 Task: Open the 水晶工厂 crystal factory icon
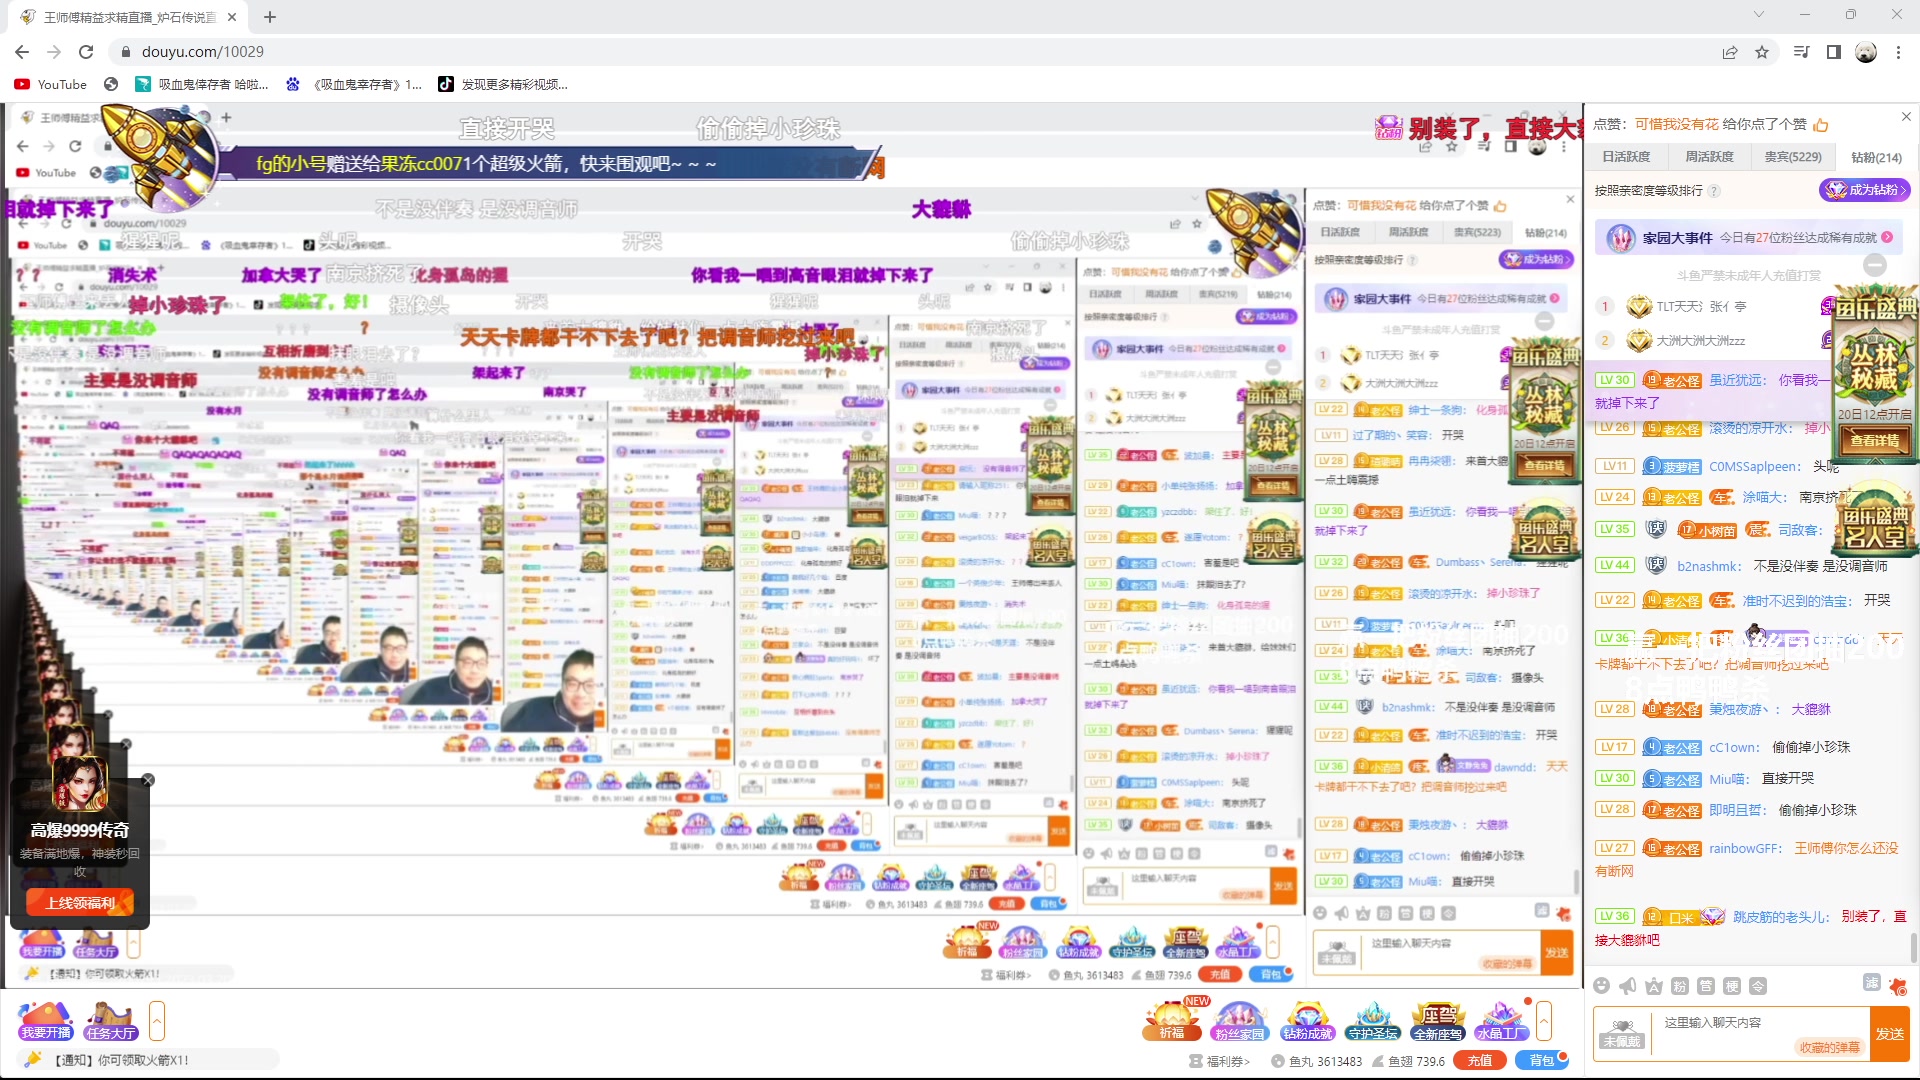point(1505,1020)
